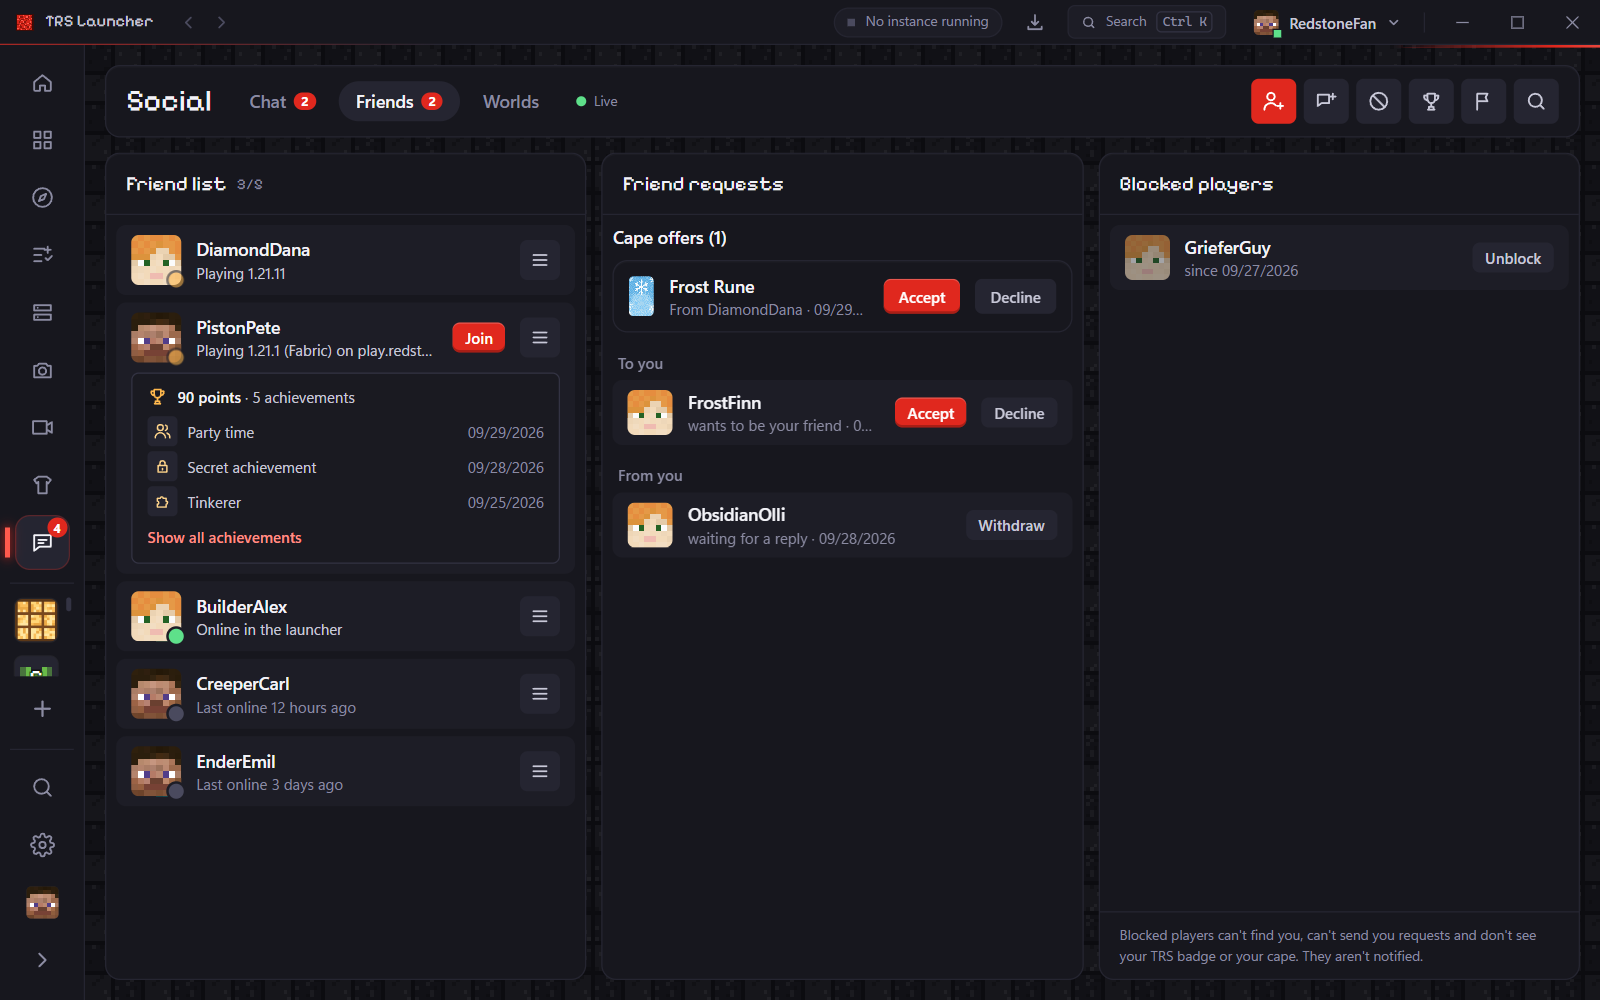Open the compass Discover icon in the sidebar
Screen dimensions: 1600x1000
tap(42, 197)
